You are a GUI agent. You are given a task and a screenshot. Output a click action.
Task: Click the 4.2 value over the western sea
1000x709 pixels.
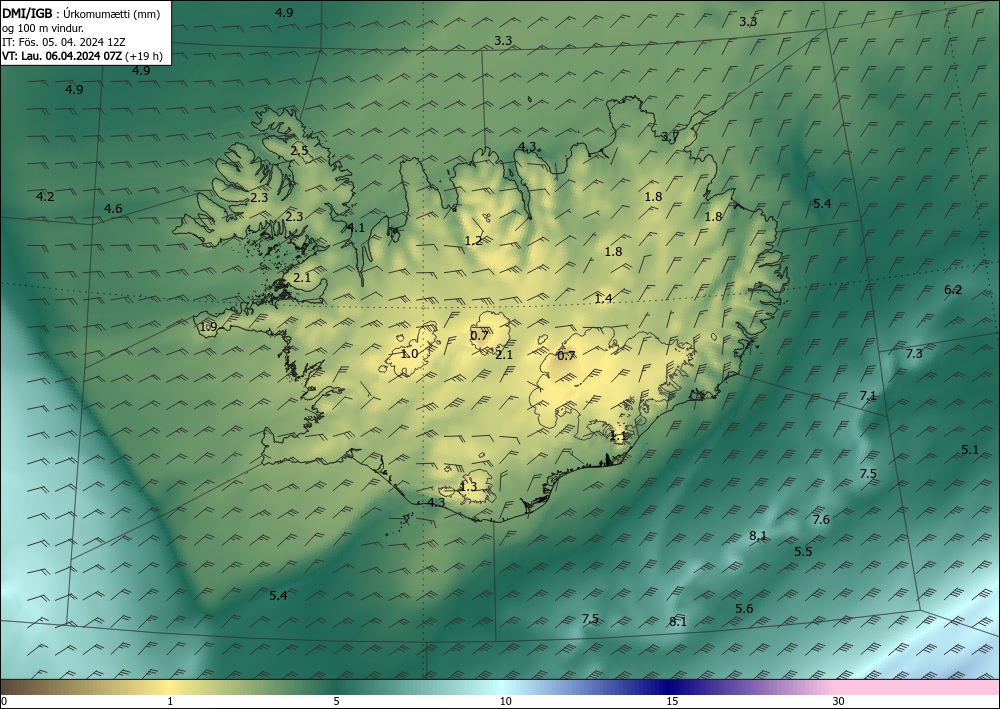coord(45,196)
